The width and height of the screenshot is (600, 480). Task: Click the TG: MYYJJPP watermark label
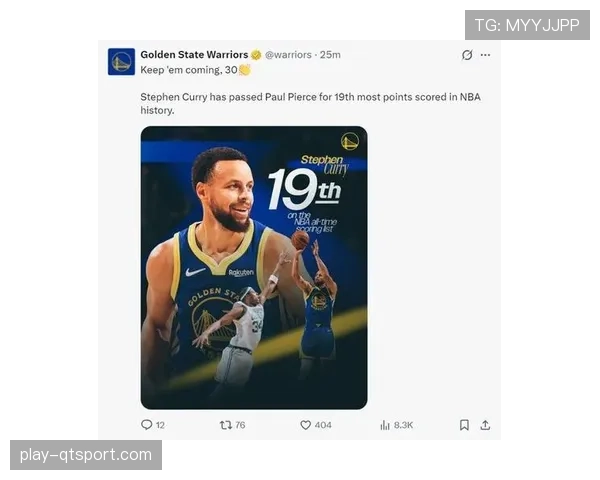click(x=527, y=25)
